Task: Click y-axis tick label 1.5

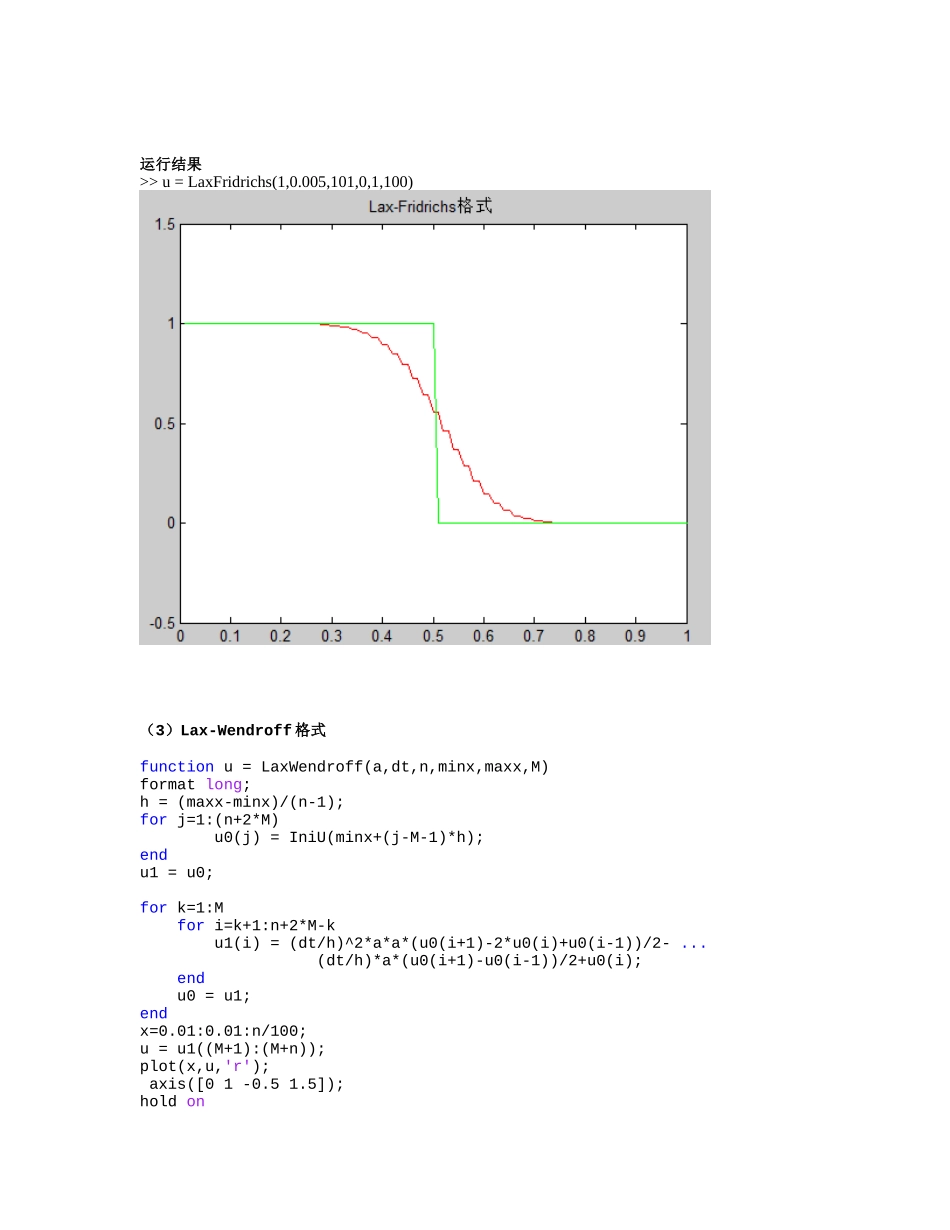Action: [164, 225]
